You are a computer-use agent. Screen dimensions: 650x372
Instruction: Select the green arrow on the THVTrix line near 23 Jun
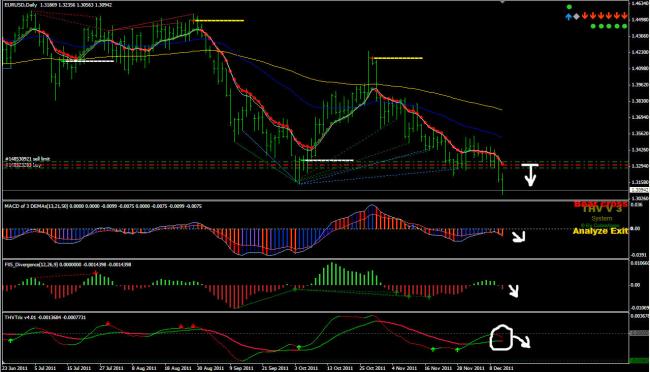click(10, 340)
